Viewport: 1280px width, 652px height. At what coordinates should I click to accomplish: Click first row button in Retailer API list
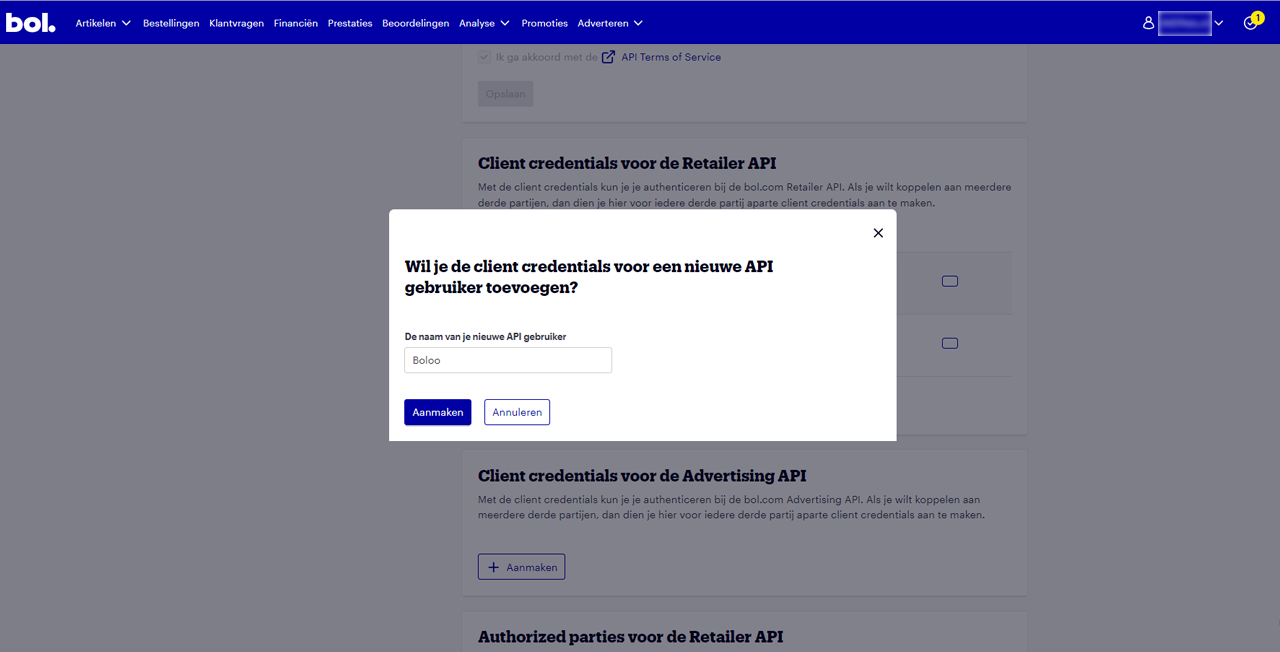(950, 281)
